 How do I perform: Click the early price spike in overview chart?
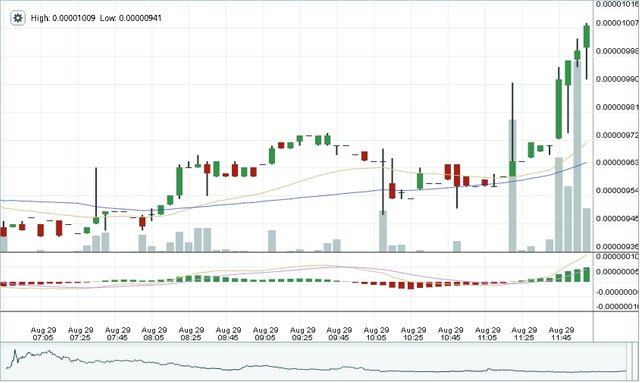tap(15, 353)
